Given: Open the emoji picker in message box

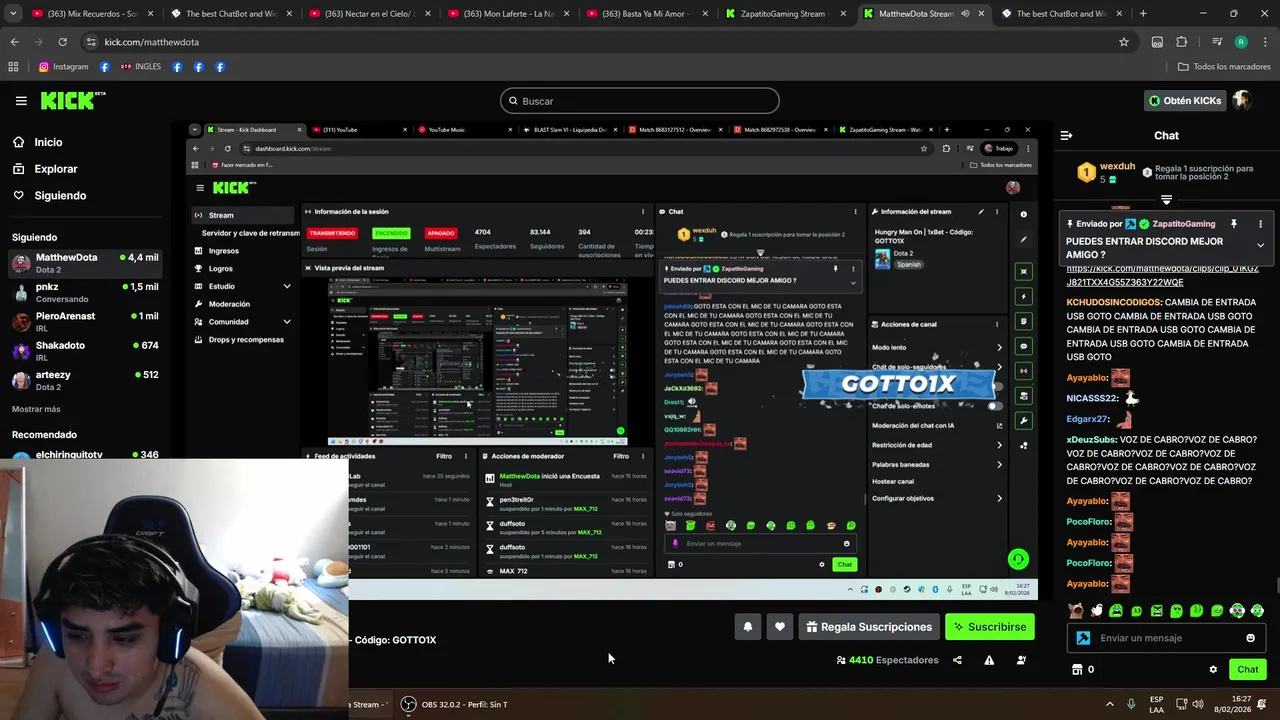Looking at the screenshot, I should (1250, 638).
